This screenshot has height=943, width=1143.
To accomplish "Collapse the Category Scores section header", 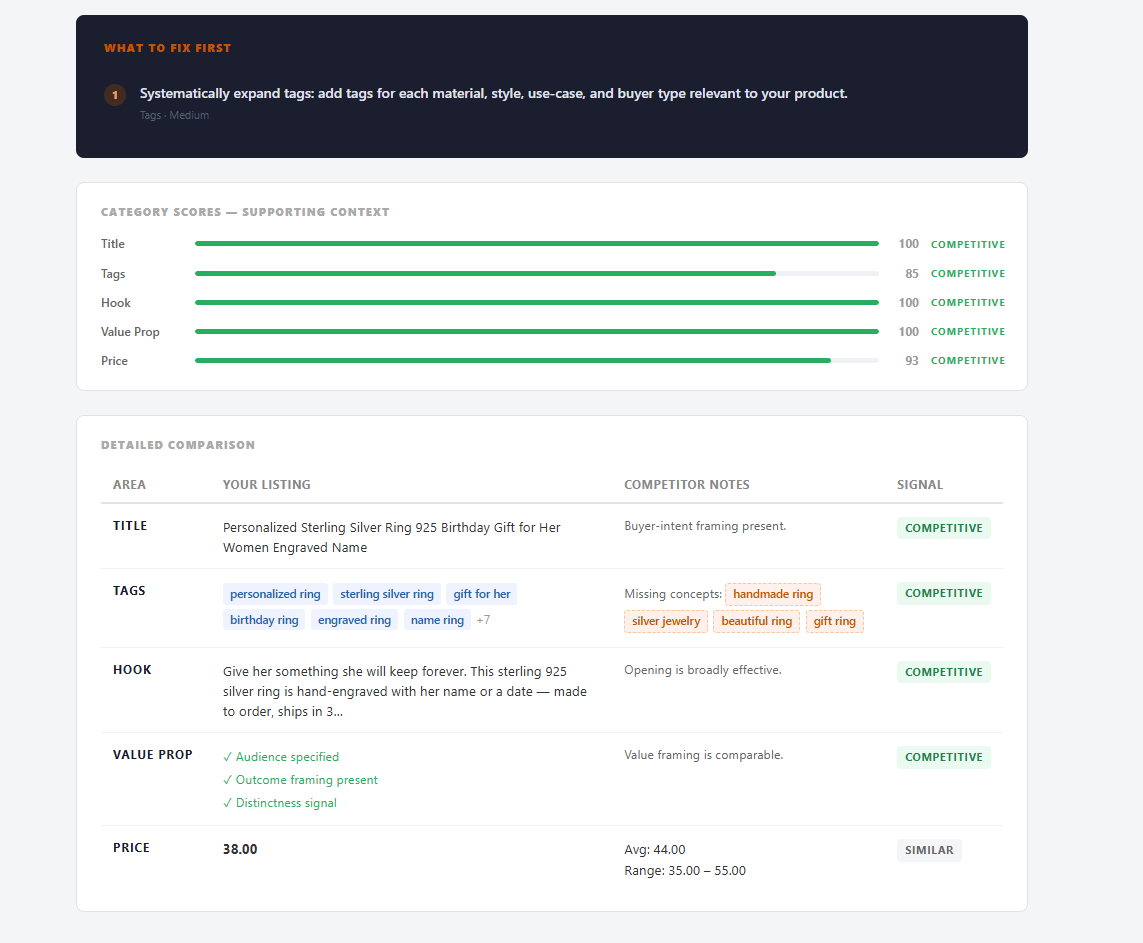I will [245, 211].
